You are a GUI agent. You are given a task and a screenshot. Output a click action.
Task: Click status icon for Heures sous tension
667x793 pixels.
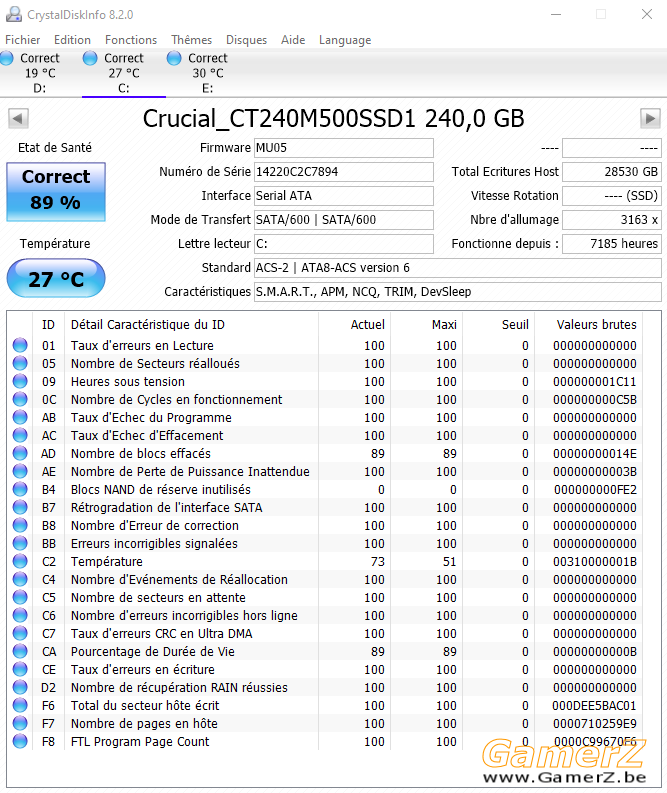(20, 381)
